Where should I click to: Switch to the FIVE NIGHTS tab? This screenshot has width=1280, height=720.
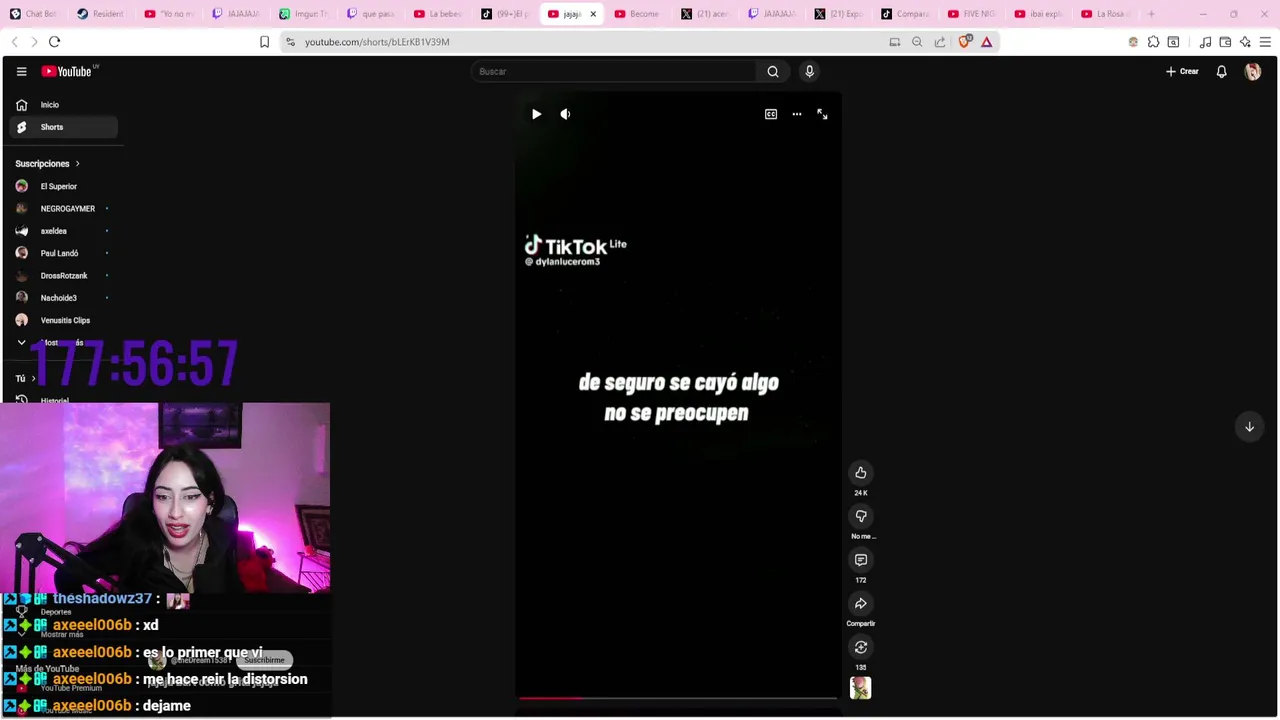point(973,14)
